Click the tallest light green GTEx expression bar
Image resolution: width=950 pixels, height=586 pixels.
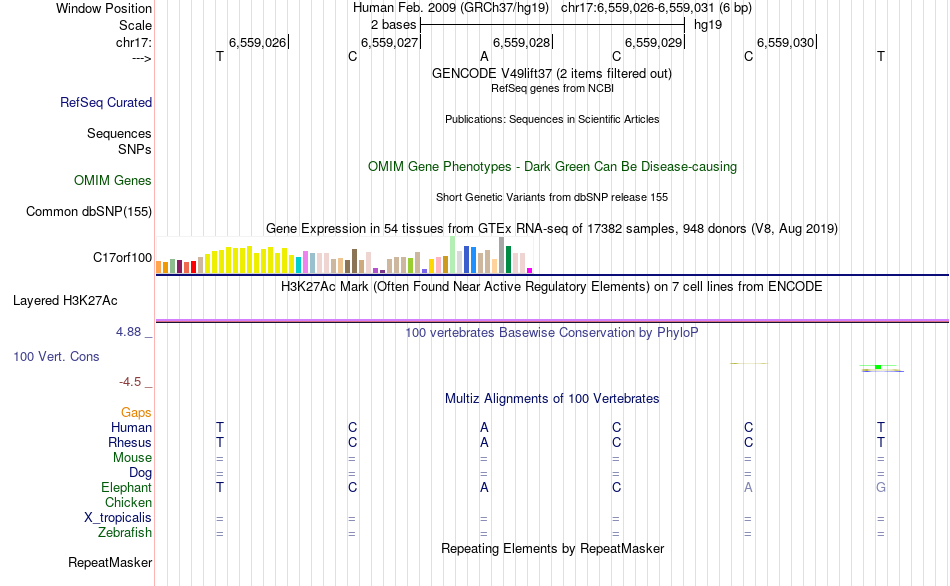[x=453, y=255]
